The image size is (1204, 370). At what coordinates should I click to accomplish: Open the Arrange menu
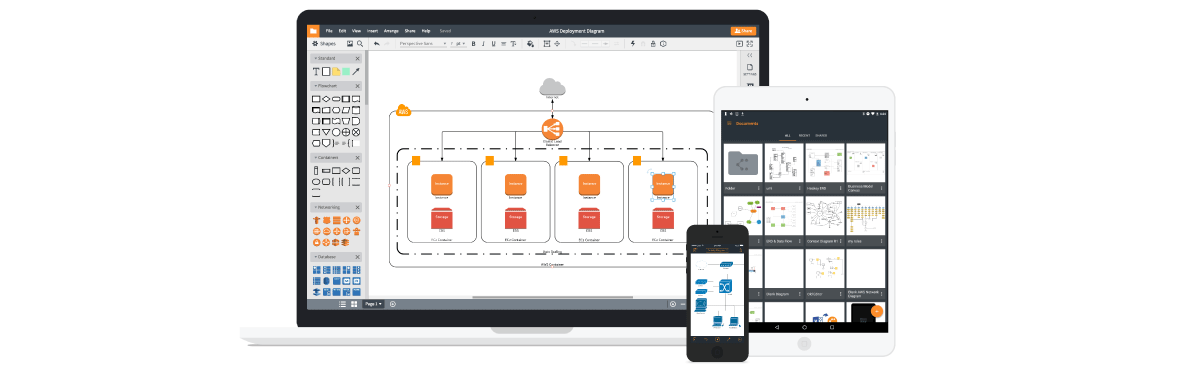[x=391, y=31]
